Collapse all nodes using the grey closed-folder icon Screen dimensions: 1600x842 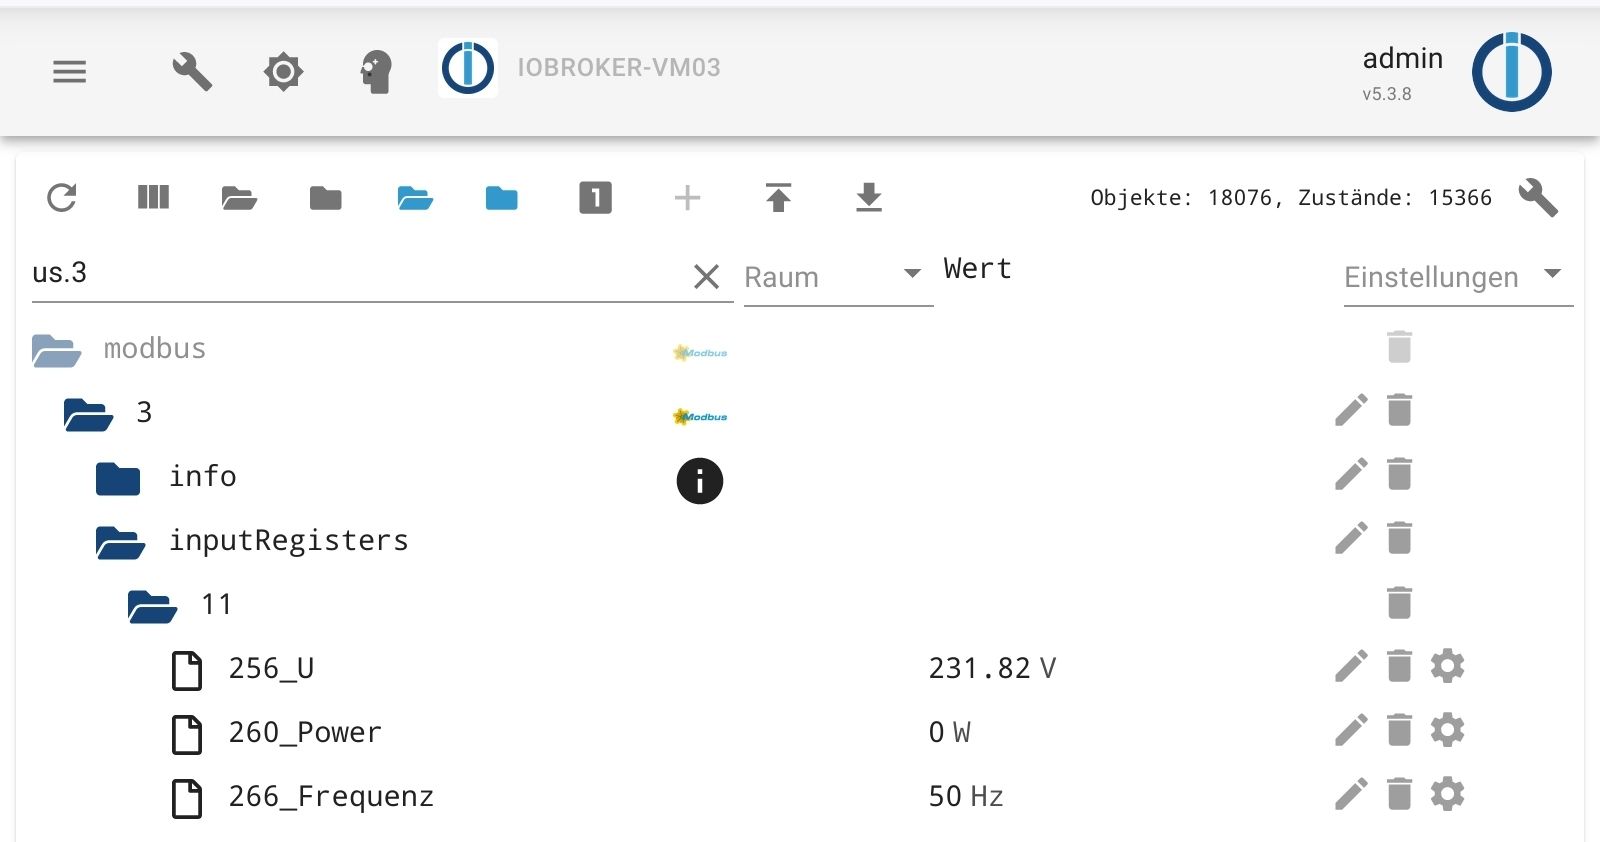point(325,198)
